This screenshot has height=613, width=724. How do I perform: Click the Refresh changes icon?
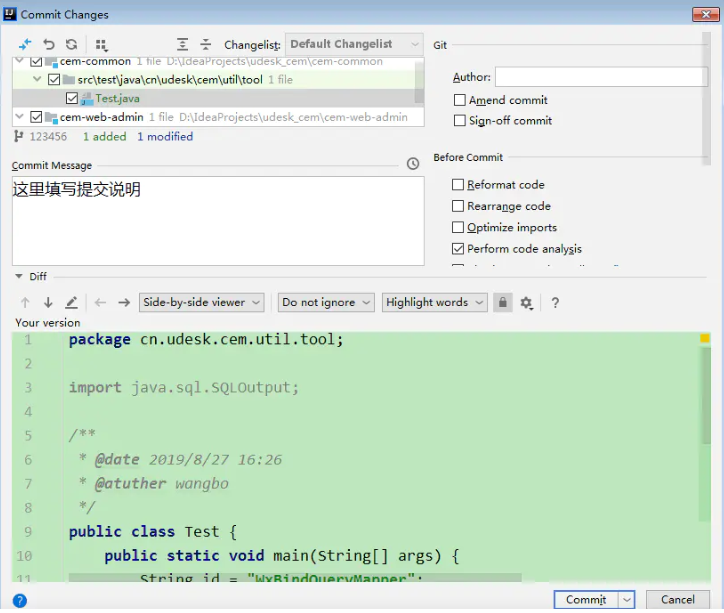click(72, 45)
